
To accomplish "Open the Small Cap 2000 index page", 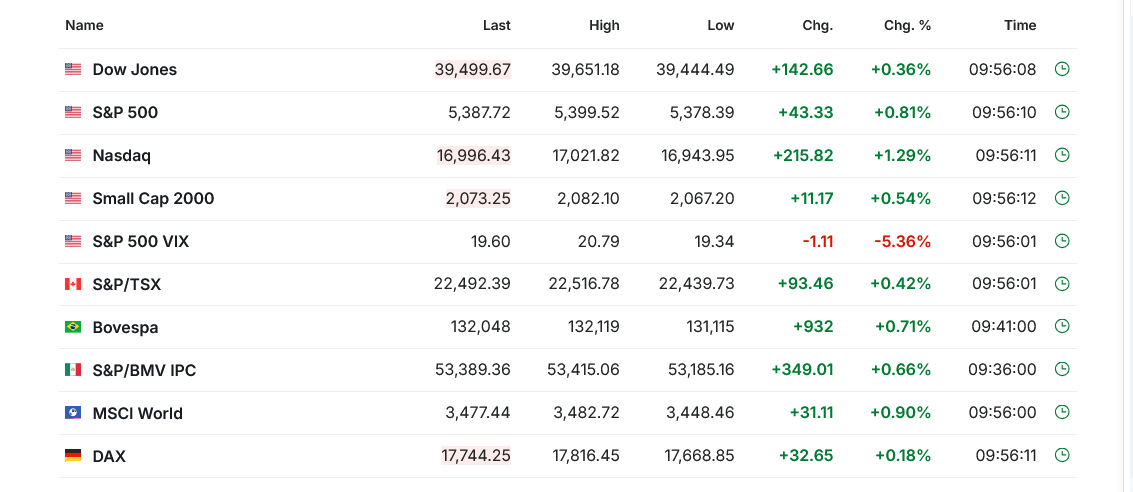I will point(153,198).
